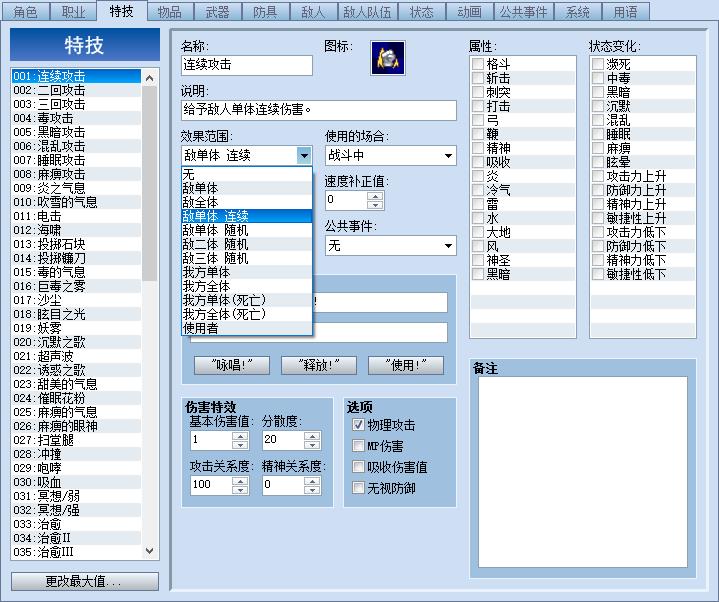
Task: Choose 我方单体 from the scope list
Action: (x=247, y=272)
